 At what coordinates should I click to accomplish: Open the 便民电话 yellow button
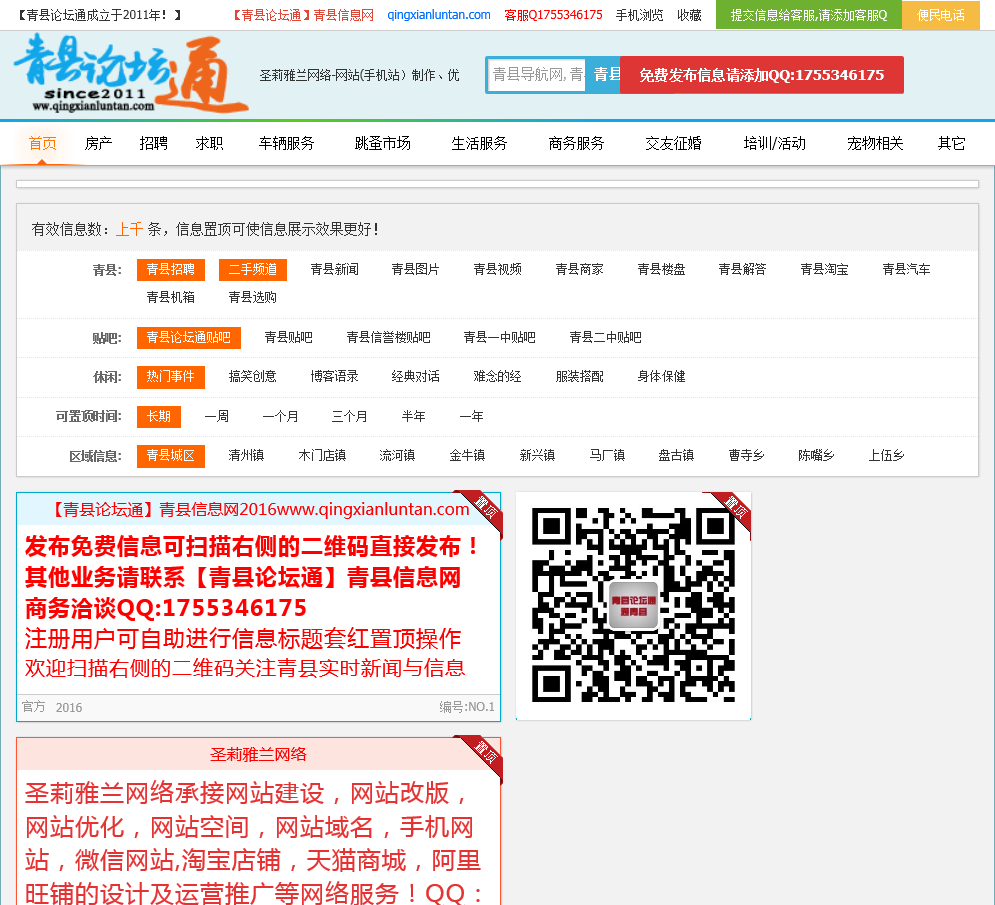(x=940, y=15)
